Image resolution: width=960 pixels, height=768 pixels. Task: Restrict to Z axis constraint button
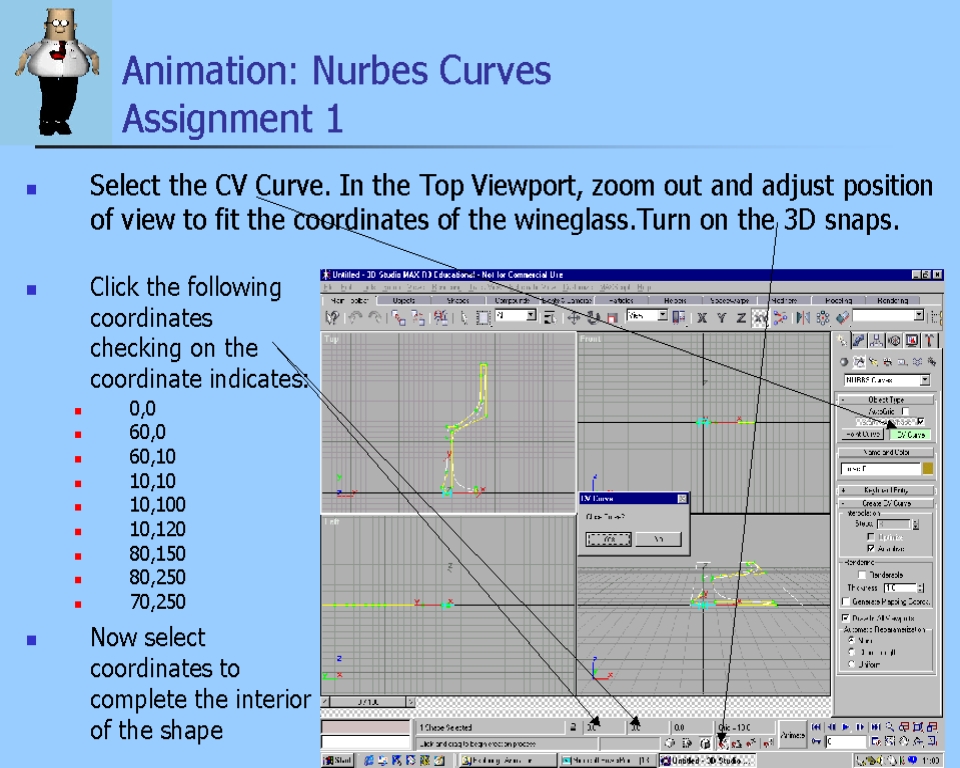pos(741,317)
